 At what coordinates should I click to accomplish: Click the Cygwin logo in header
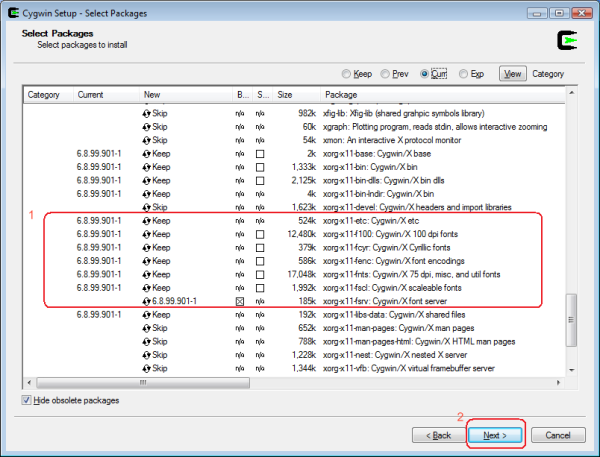click(x=567, y=41)
